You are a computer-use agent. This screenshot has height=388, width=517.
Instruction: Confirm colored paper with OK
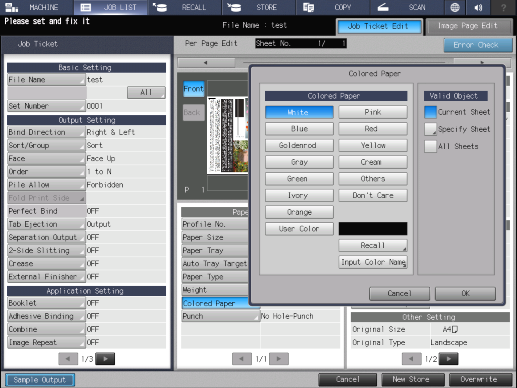point(465,293)
